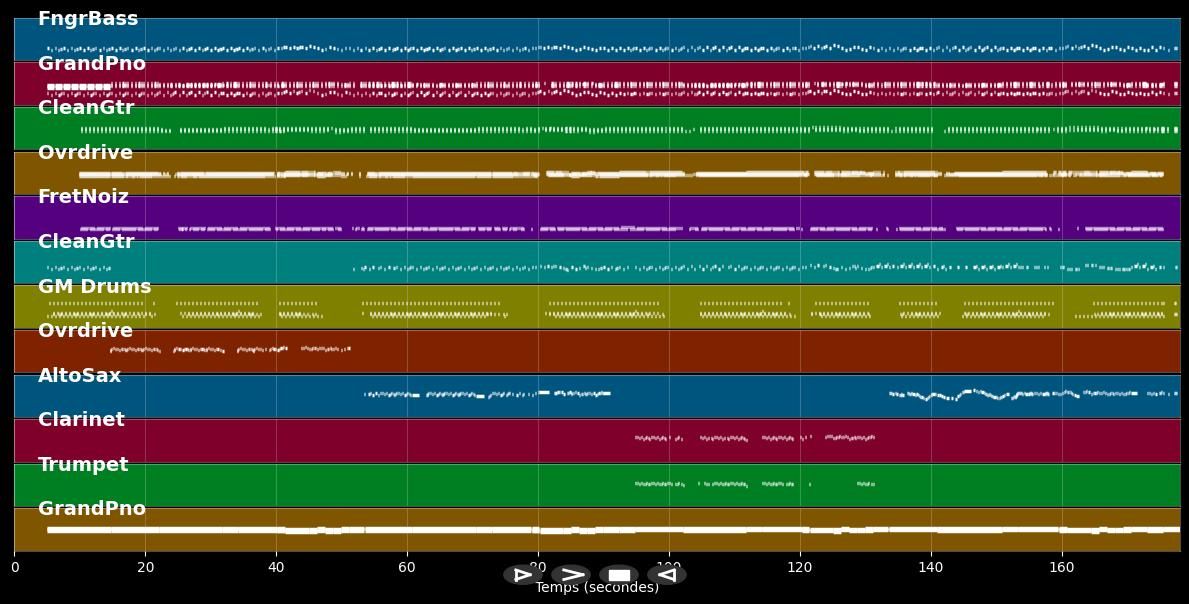The image size is (1189, 604).
Task: Click the GM Drums track label
Action: [x=95, y=287]
